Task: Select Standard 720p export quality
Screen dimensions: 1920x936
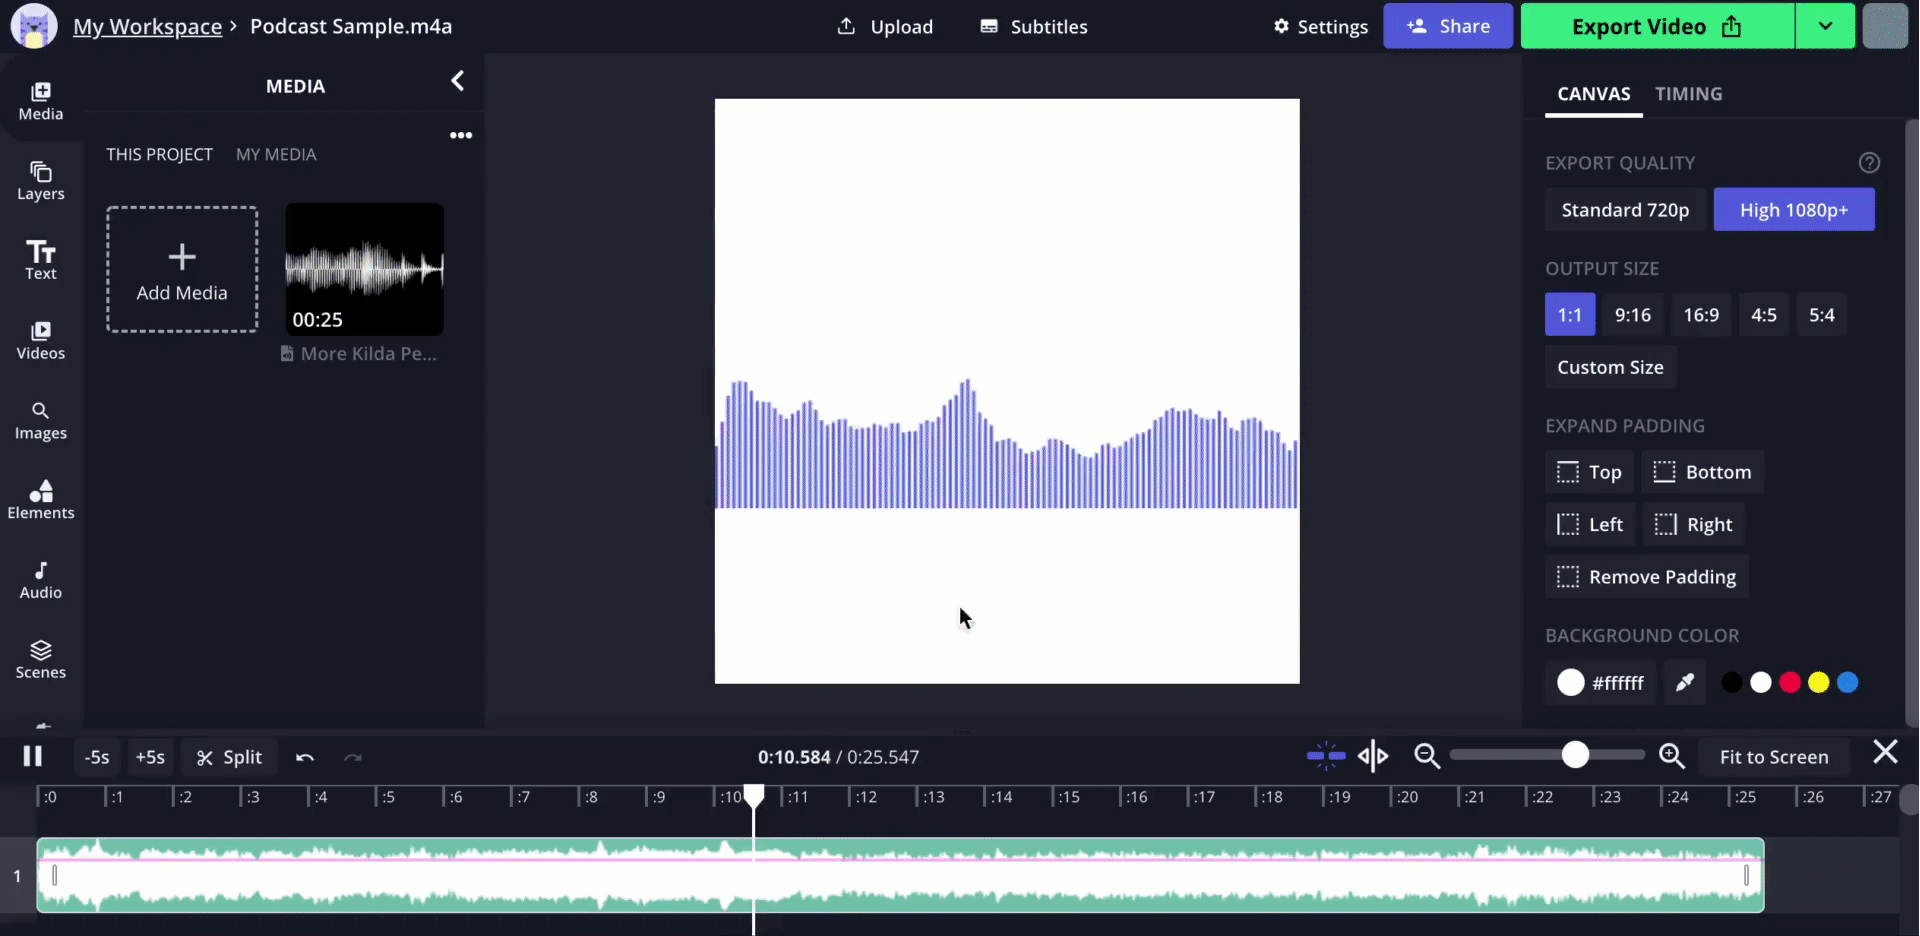Action: coord(1624,210)
